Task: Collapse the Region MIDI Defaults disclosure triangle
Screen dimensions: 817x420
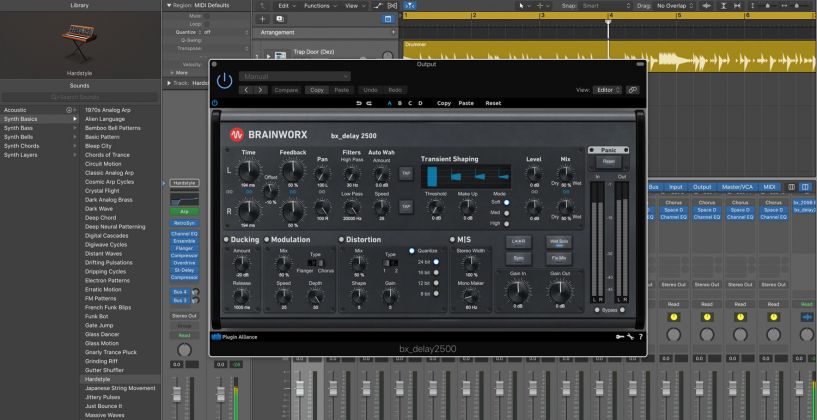Action: [169, 5]
